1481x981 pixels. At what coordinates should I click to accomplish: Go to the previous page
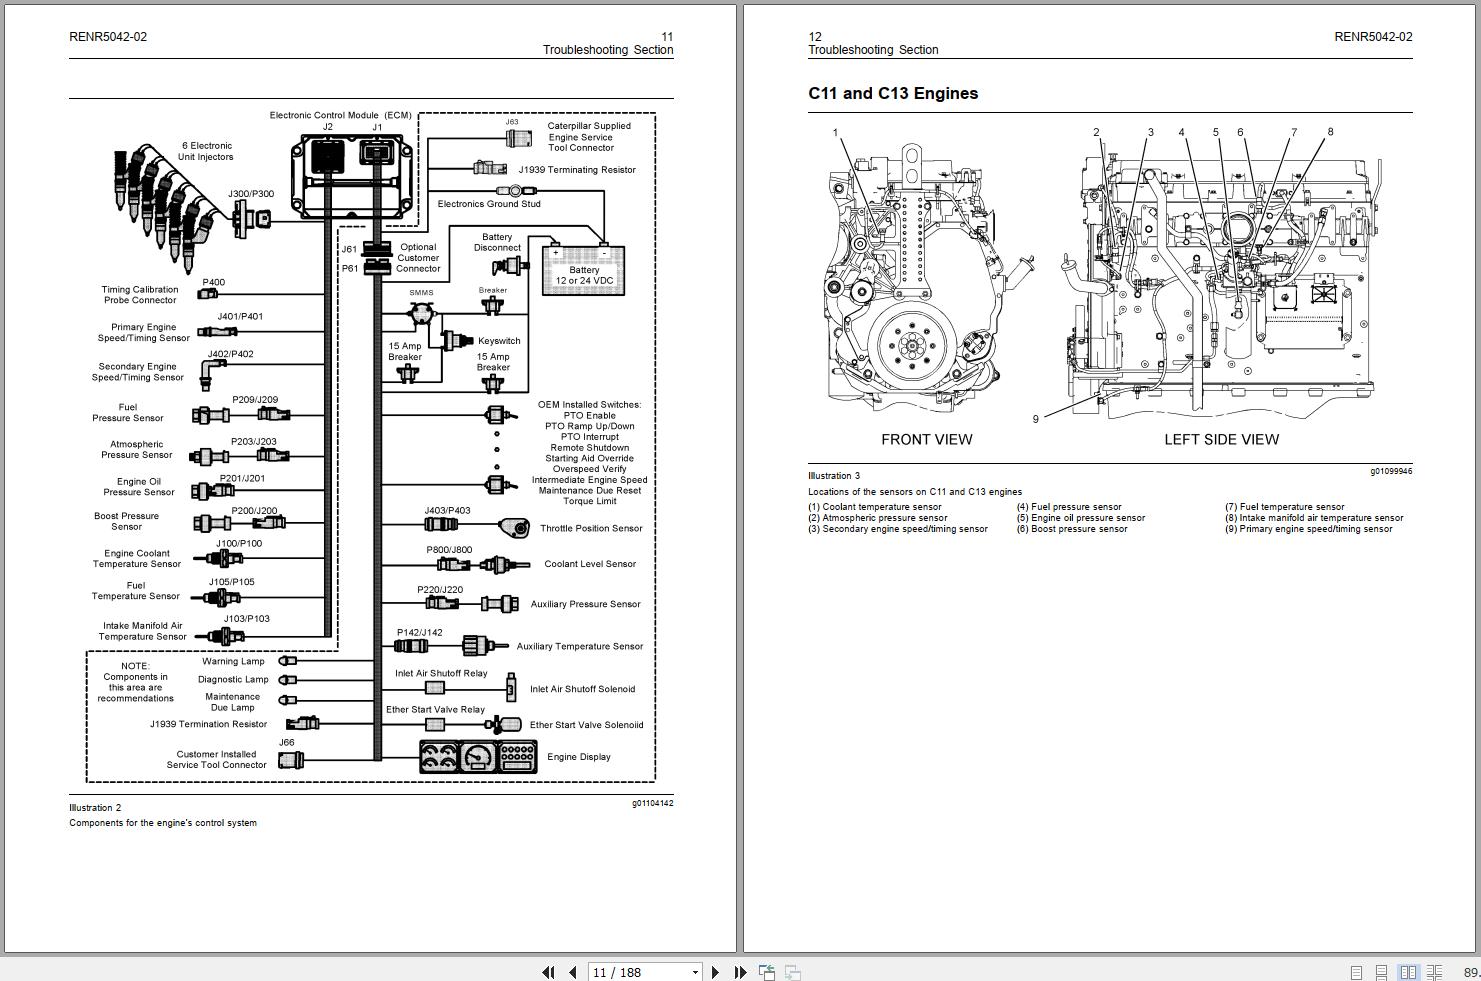point(570,972)
